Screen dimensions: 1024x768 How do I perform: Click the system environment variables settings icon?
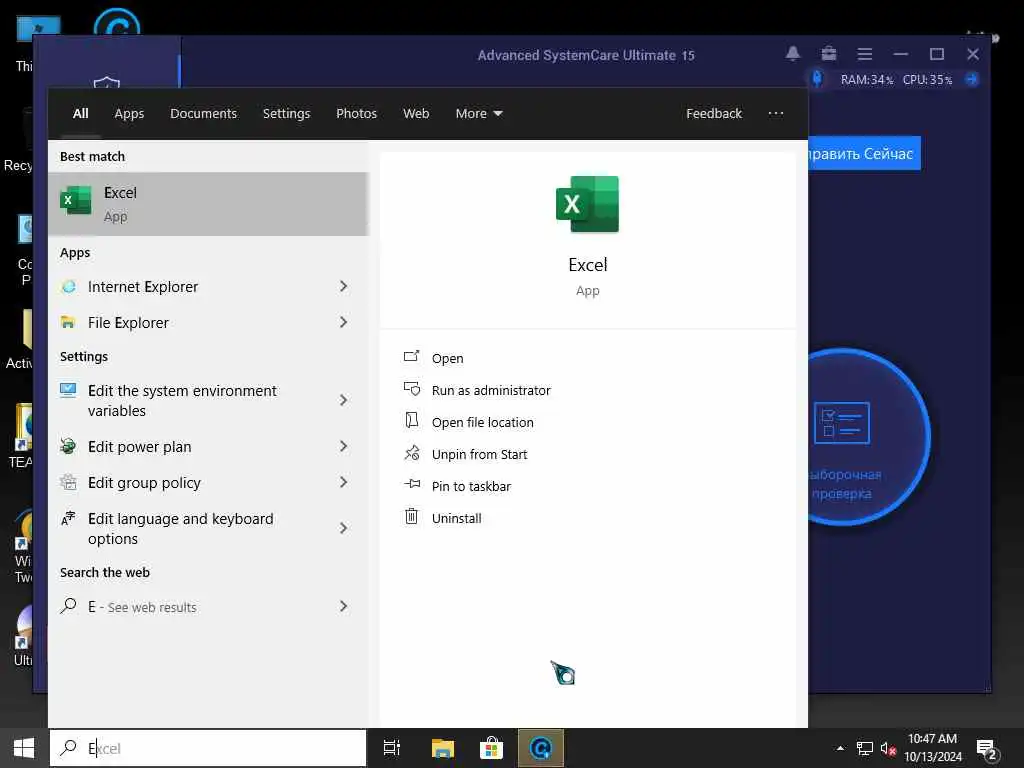68,391
